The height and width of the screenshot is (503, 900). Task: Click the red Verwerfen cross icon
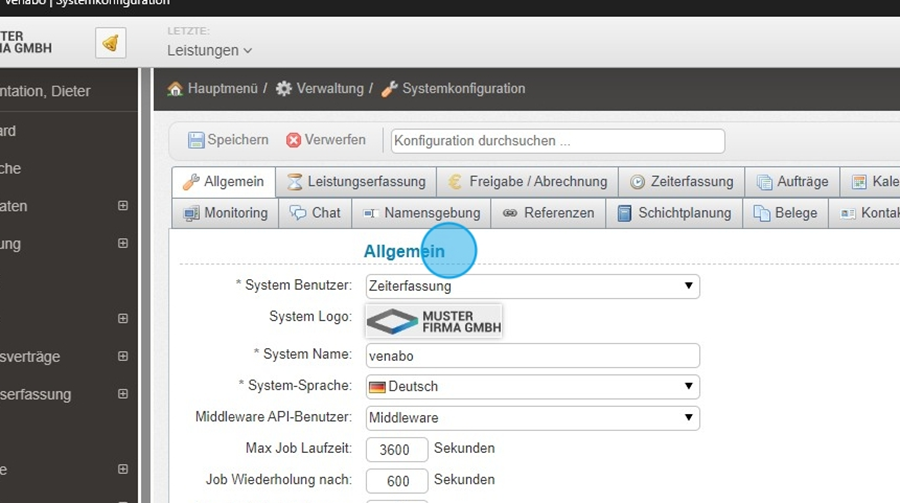(x=293, y=141)
